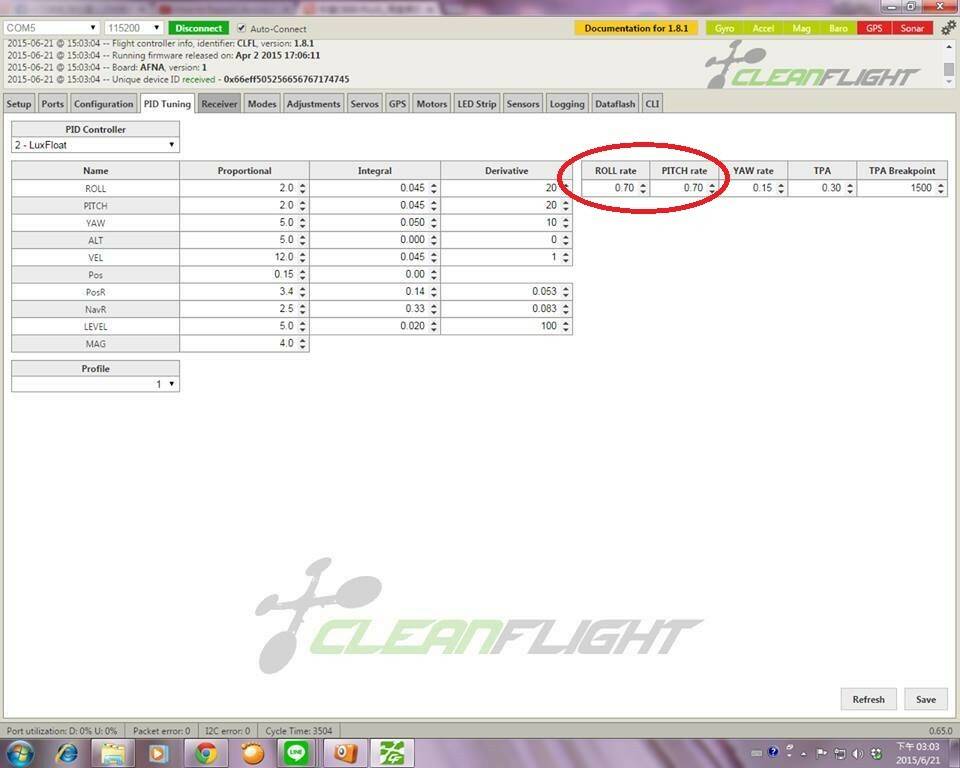Open Documentation for 1.8.1

(636, 28)
